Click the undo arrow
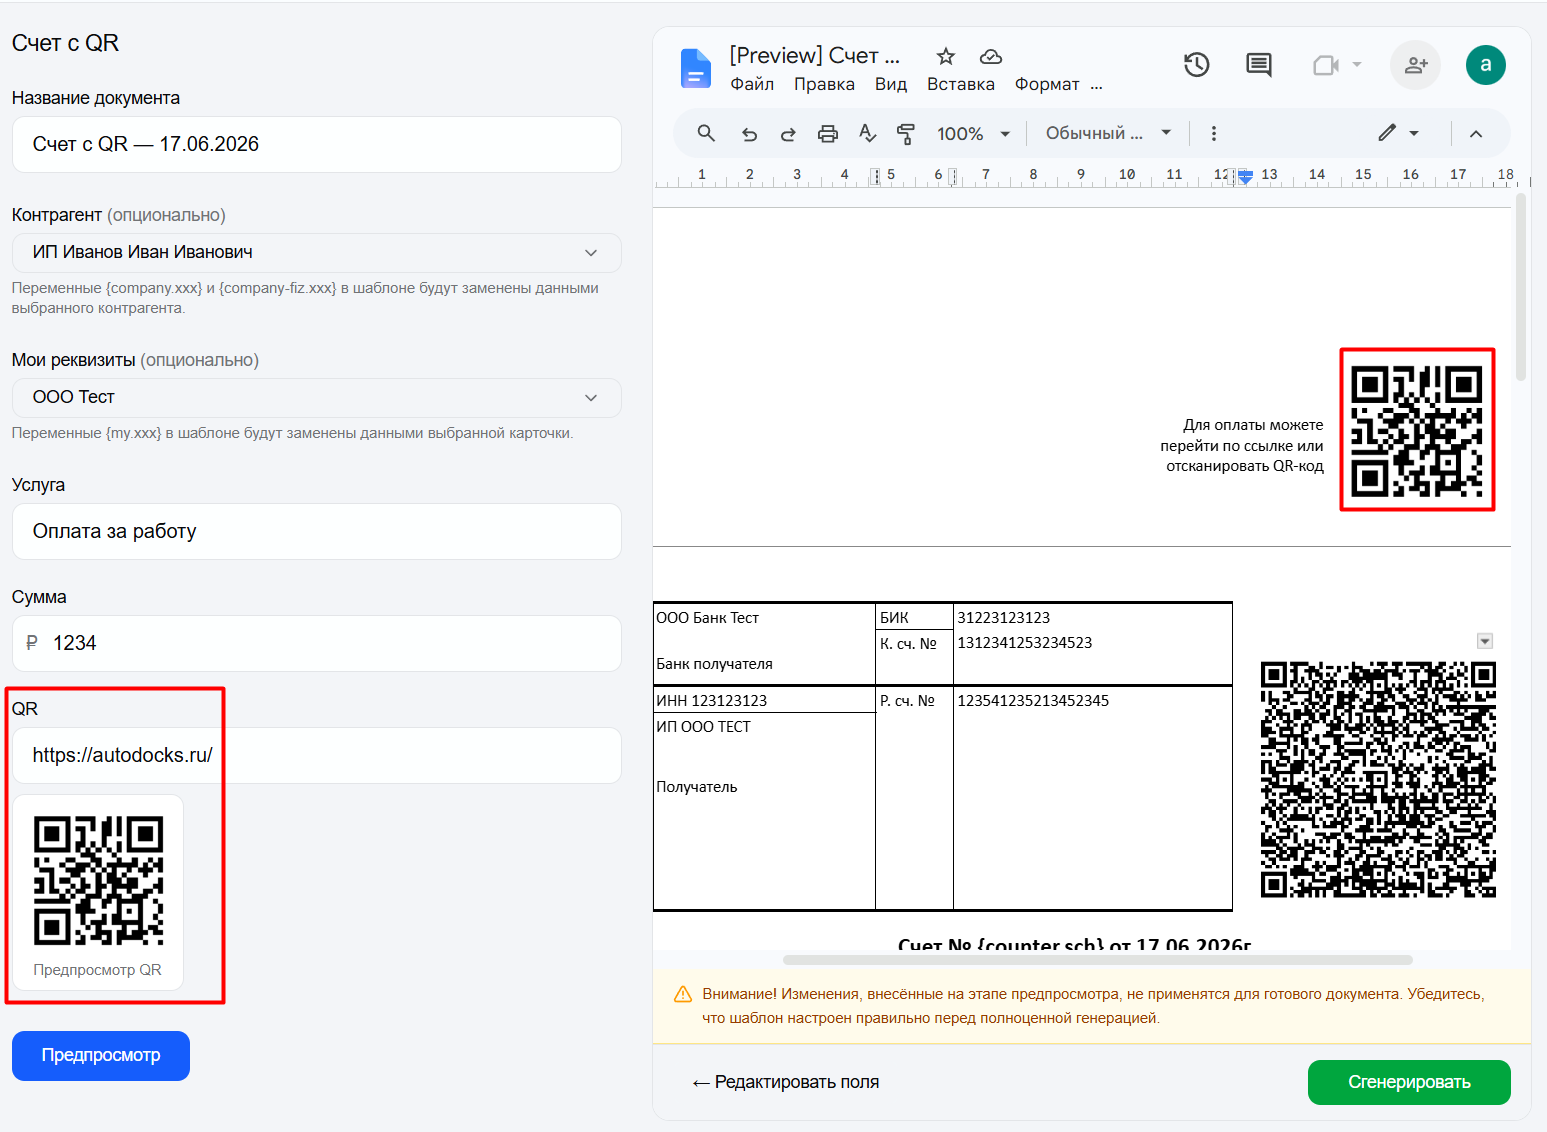1547x1132 pixels. click(749, 134)
